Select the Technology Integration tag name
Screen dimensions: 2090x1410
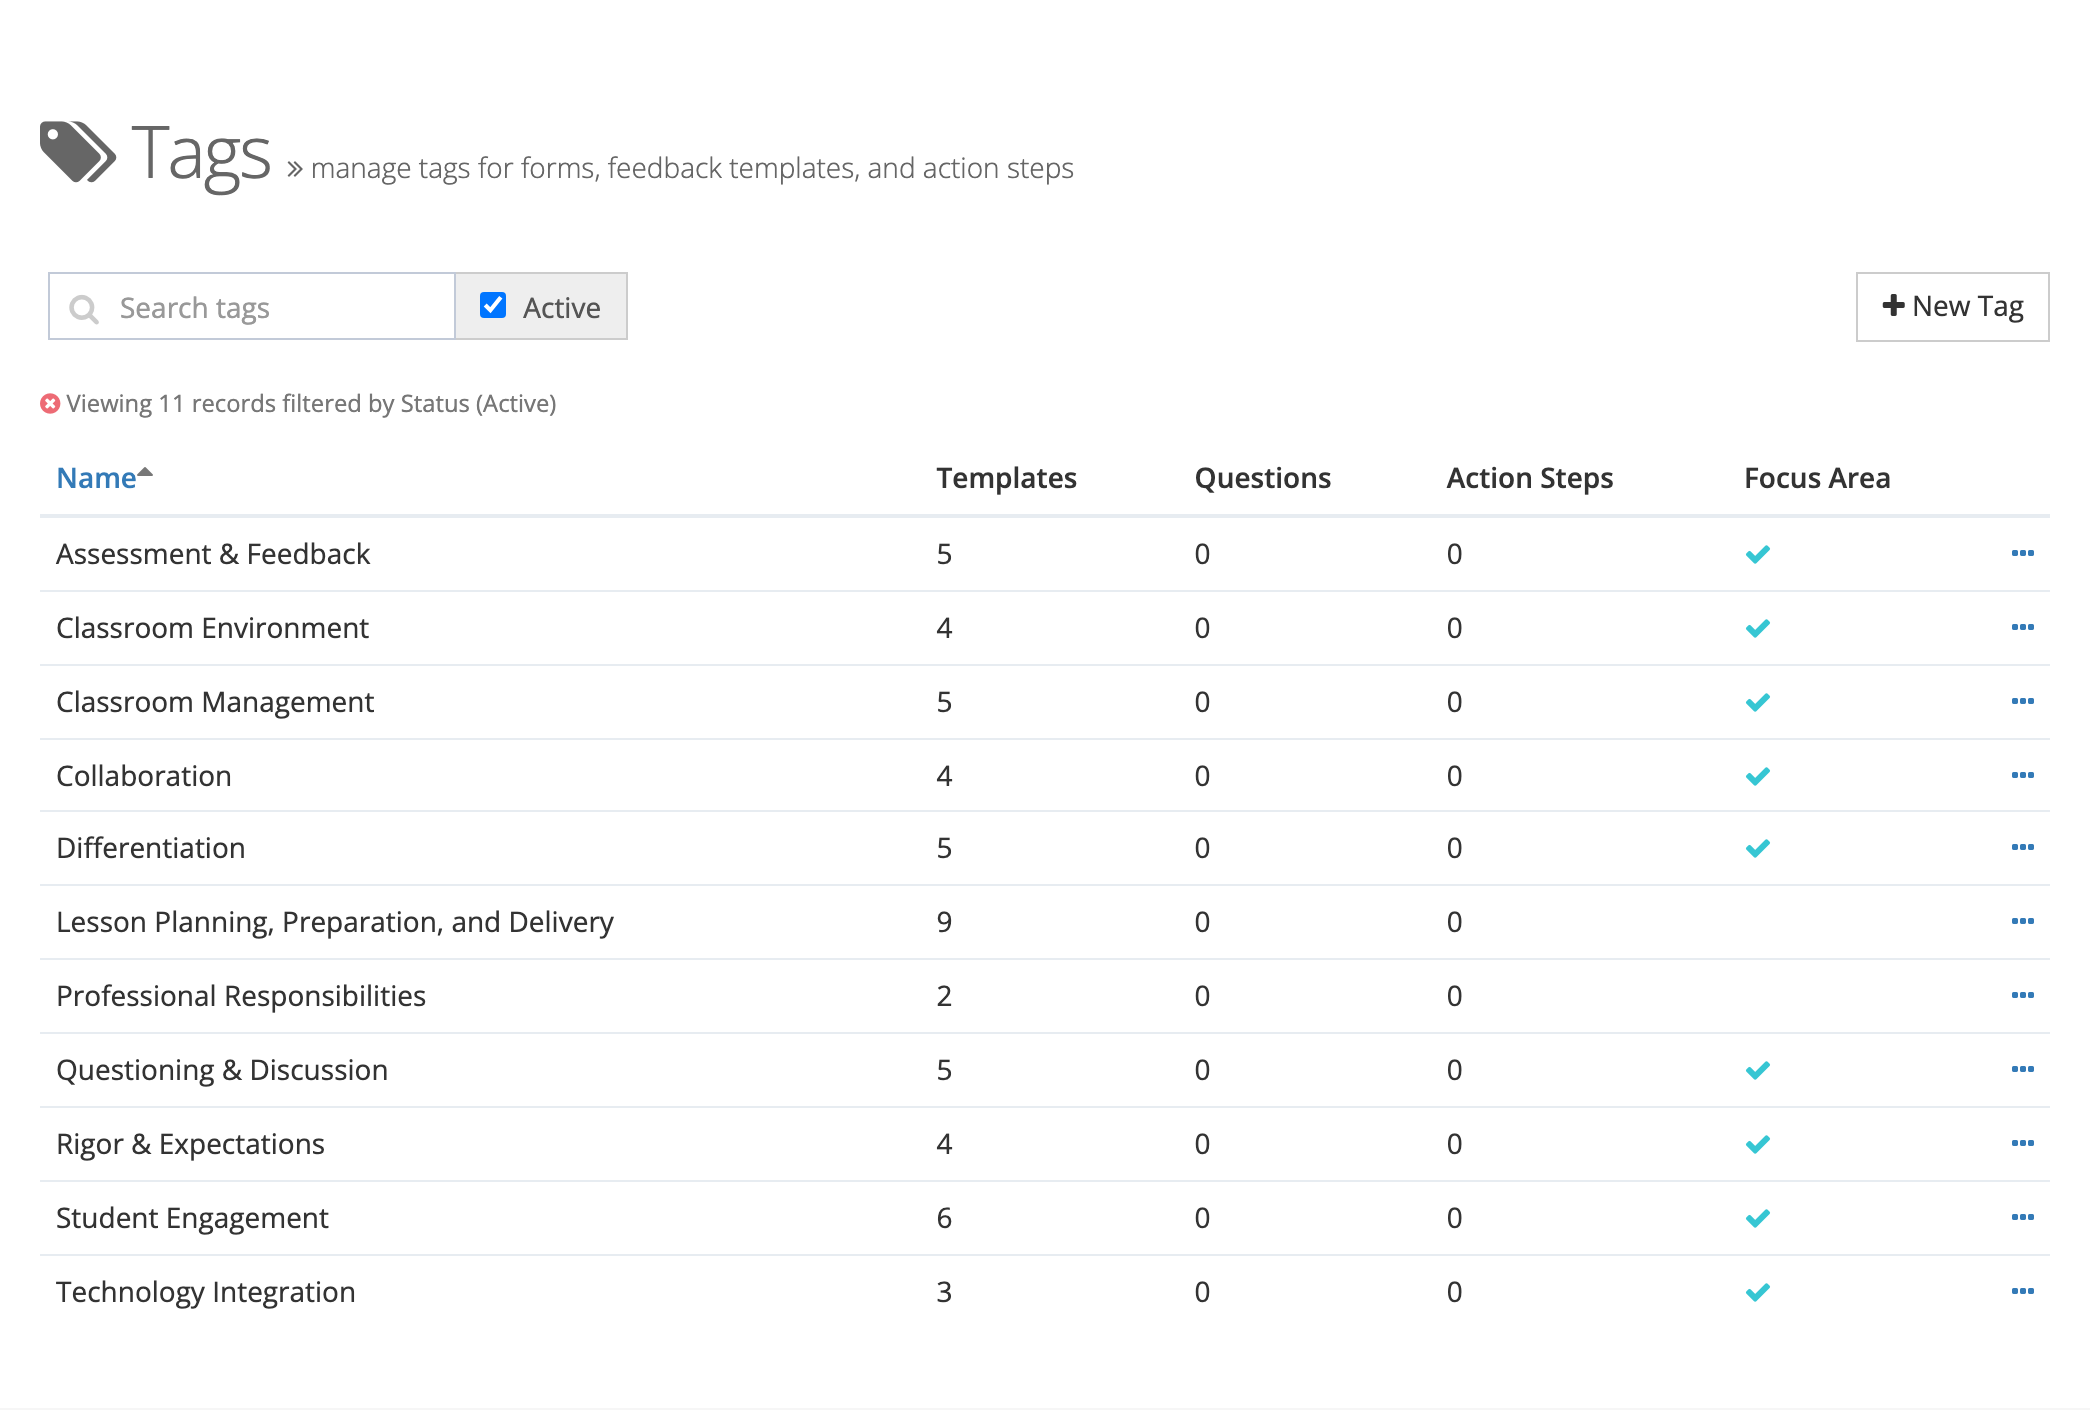click(x=205, y=1292)
